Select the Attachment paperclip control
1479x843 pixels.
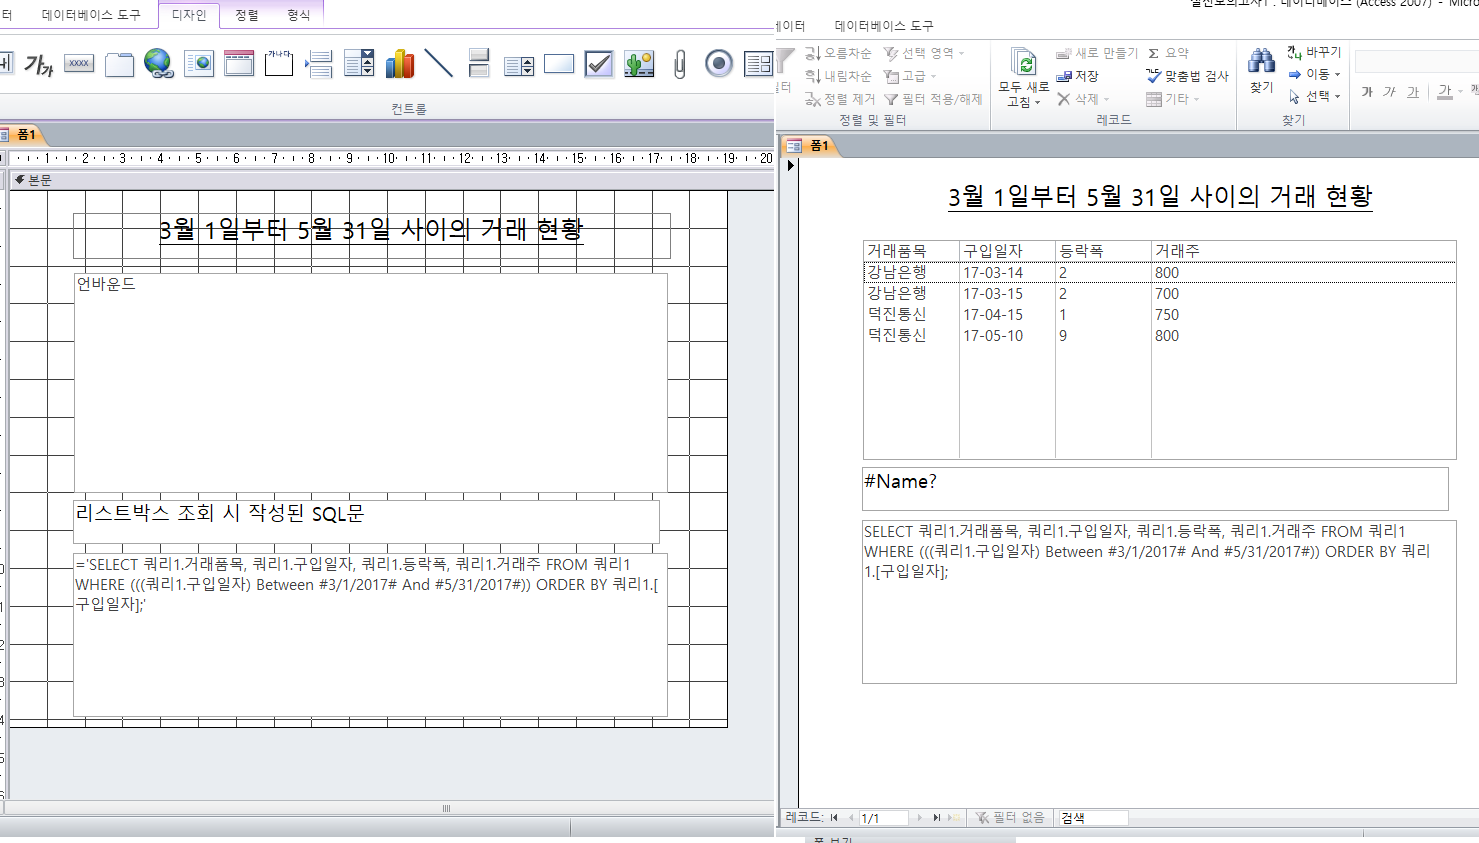pyautogui.click(x=679, y=64)
